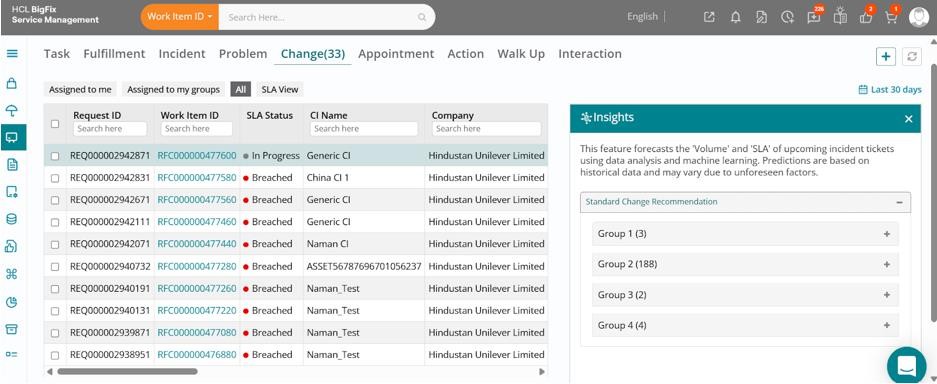
Task: Click the plus button to create new item
Action: point(886,56)
